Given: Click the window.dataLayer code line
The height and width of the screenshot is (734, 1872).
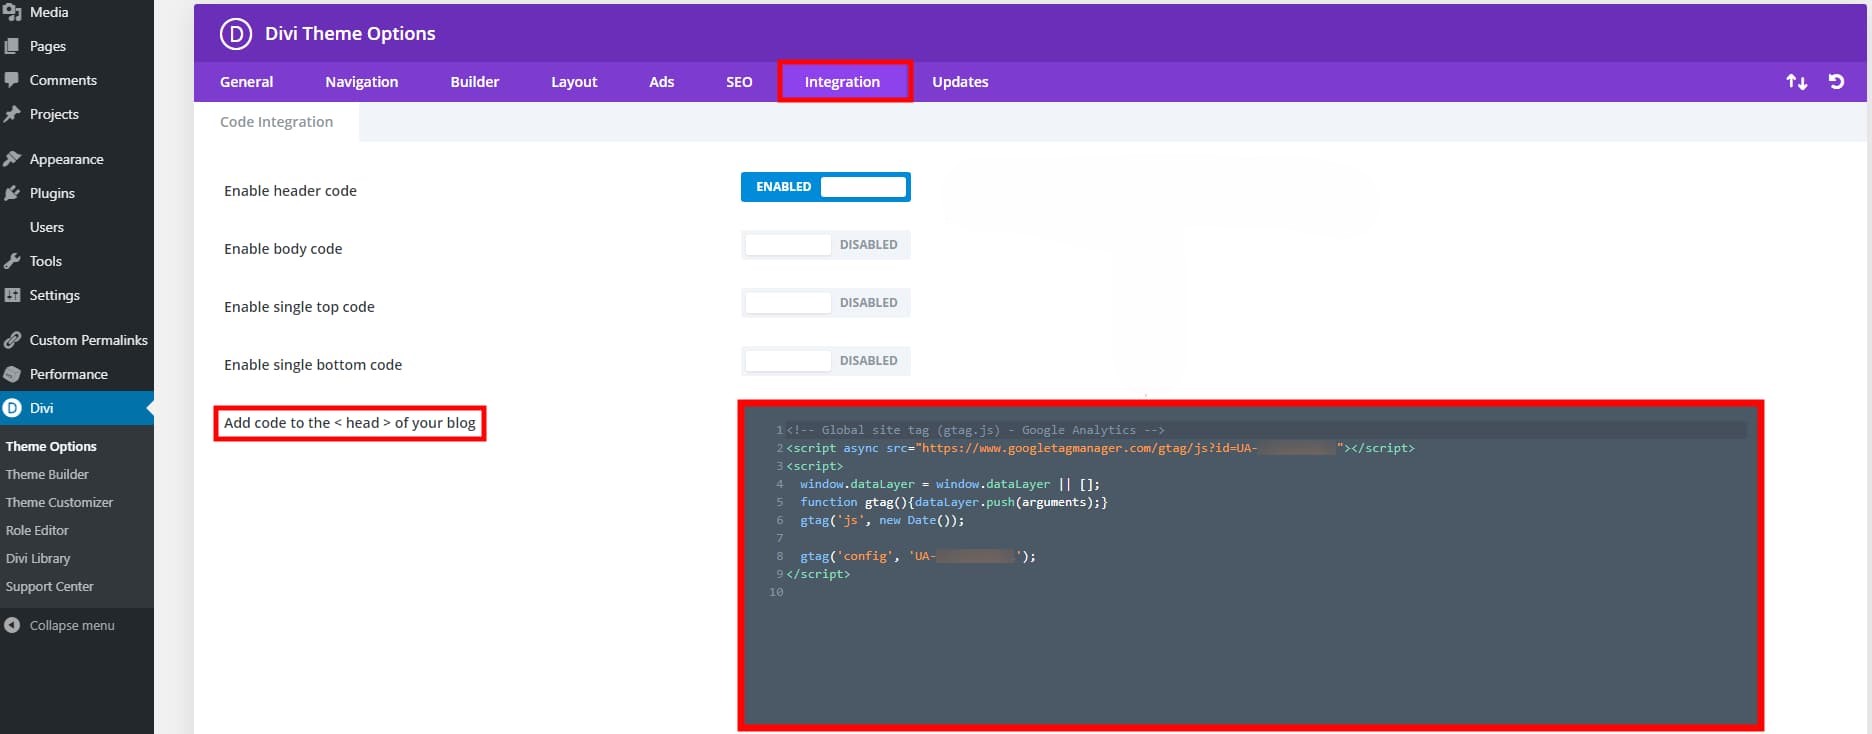Looking at the screenshot, I should (x=949, y=484).
